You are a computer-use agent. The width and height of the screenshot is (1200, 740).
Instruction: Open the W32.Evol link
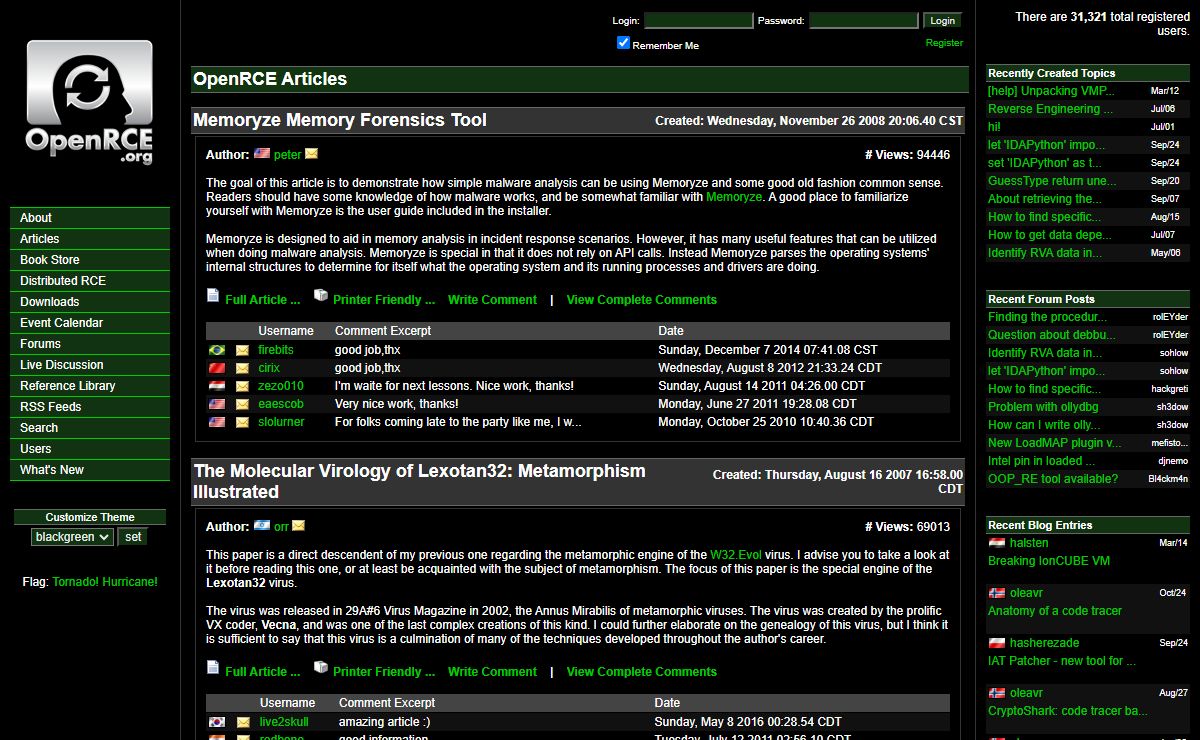point(736,555)
